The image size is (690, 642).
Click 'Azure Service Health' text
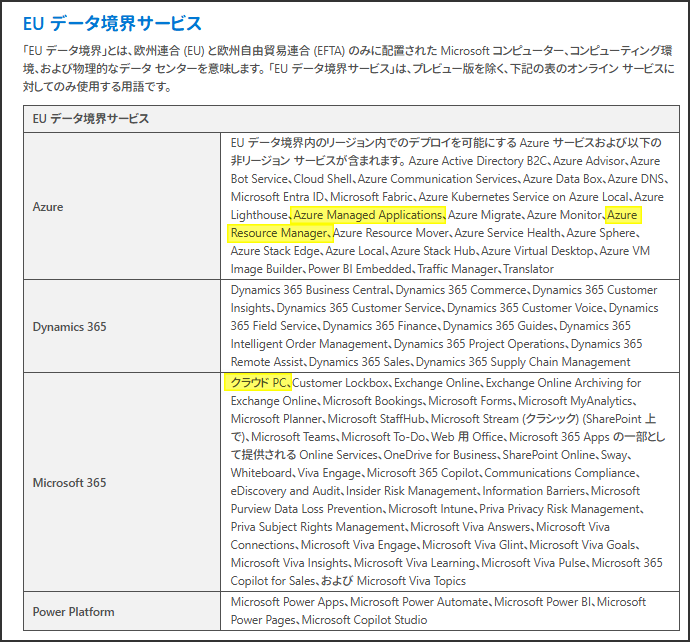(x=507, y=233)
